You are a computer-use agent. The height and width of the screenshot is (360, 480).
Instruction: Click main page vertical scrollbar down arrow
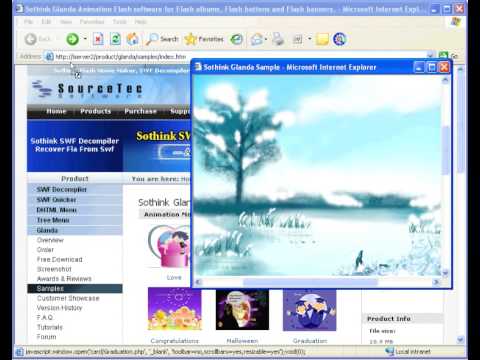point(460,340)
